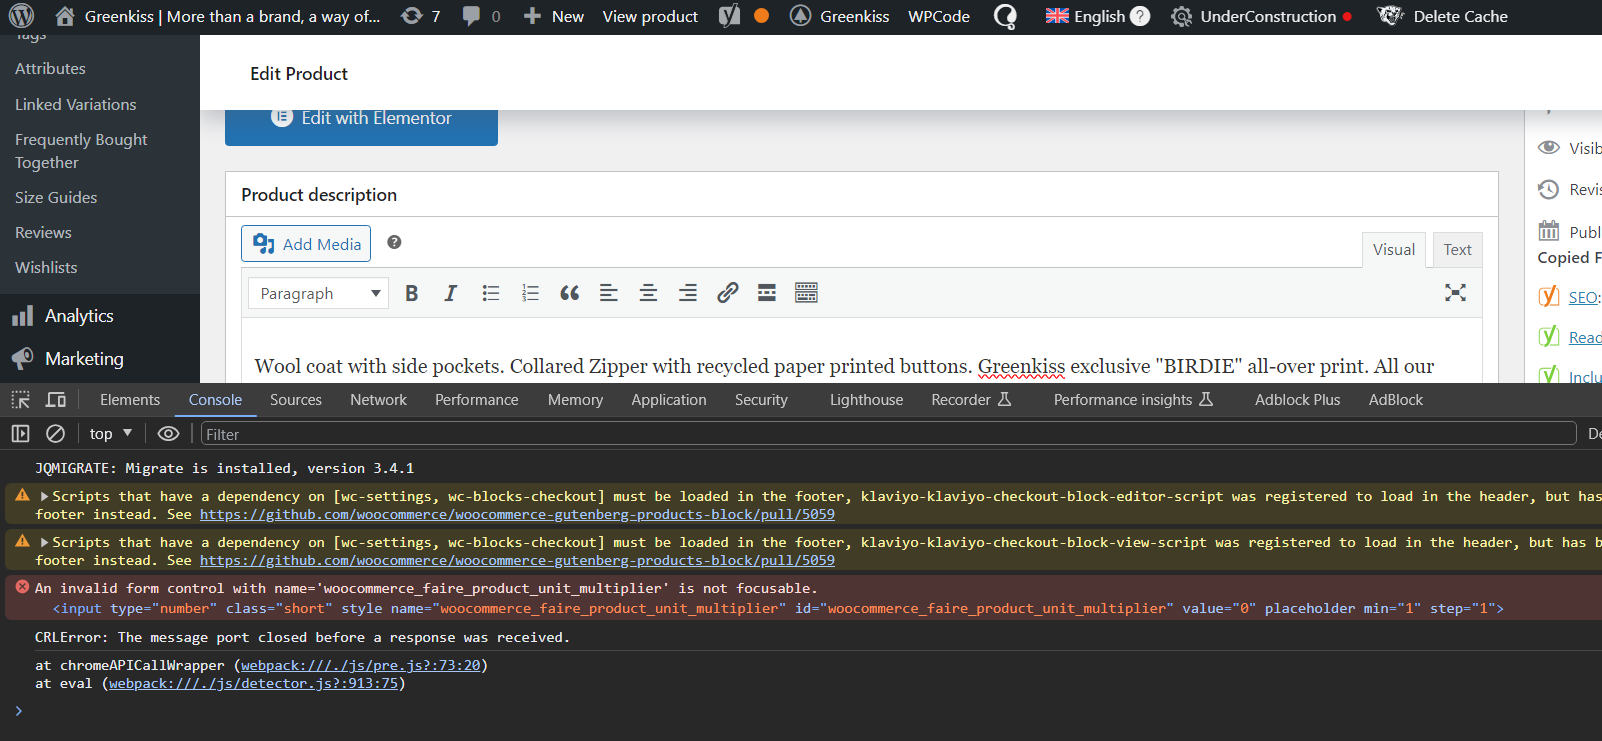This screenshot has width=1602, height=741.
Task: Open the language help question mark
Action: (x=1140, y=16)
